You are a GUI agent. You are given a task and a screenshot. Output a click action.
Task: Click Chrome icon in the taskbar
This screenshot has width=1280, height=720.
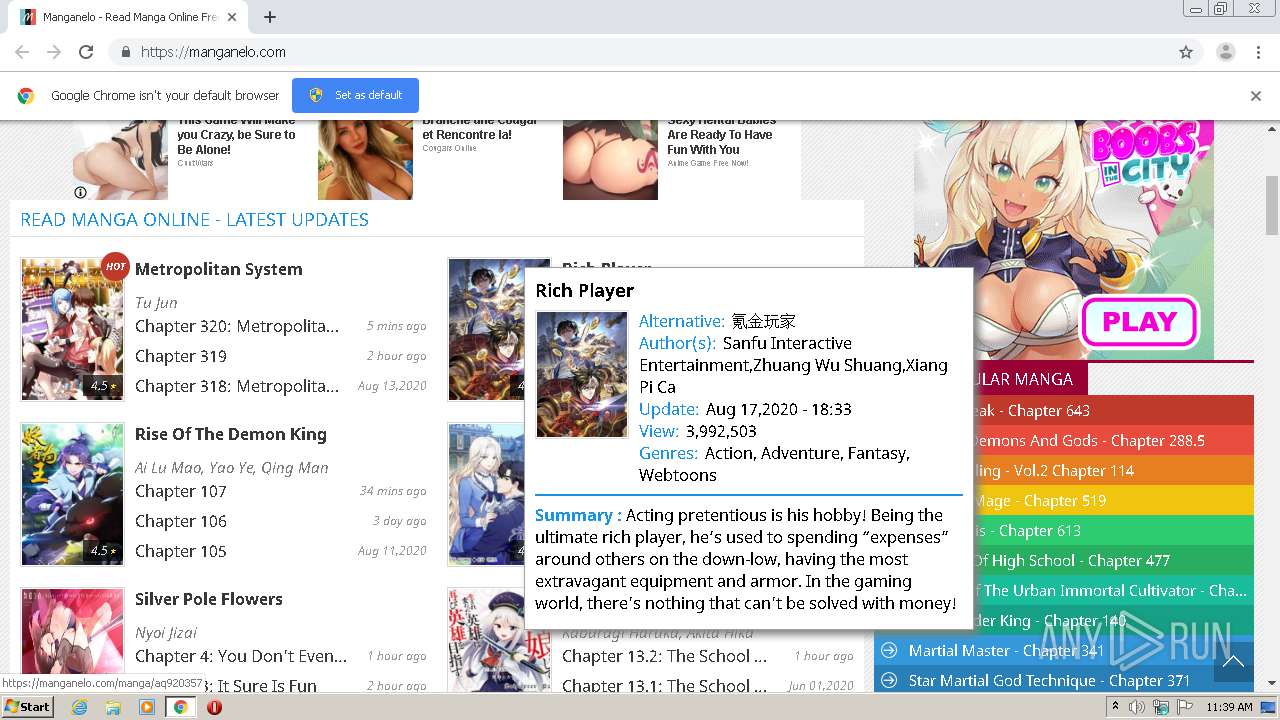tap(181, 707)
